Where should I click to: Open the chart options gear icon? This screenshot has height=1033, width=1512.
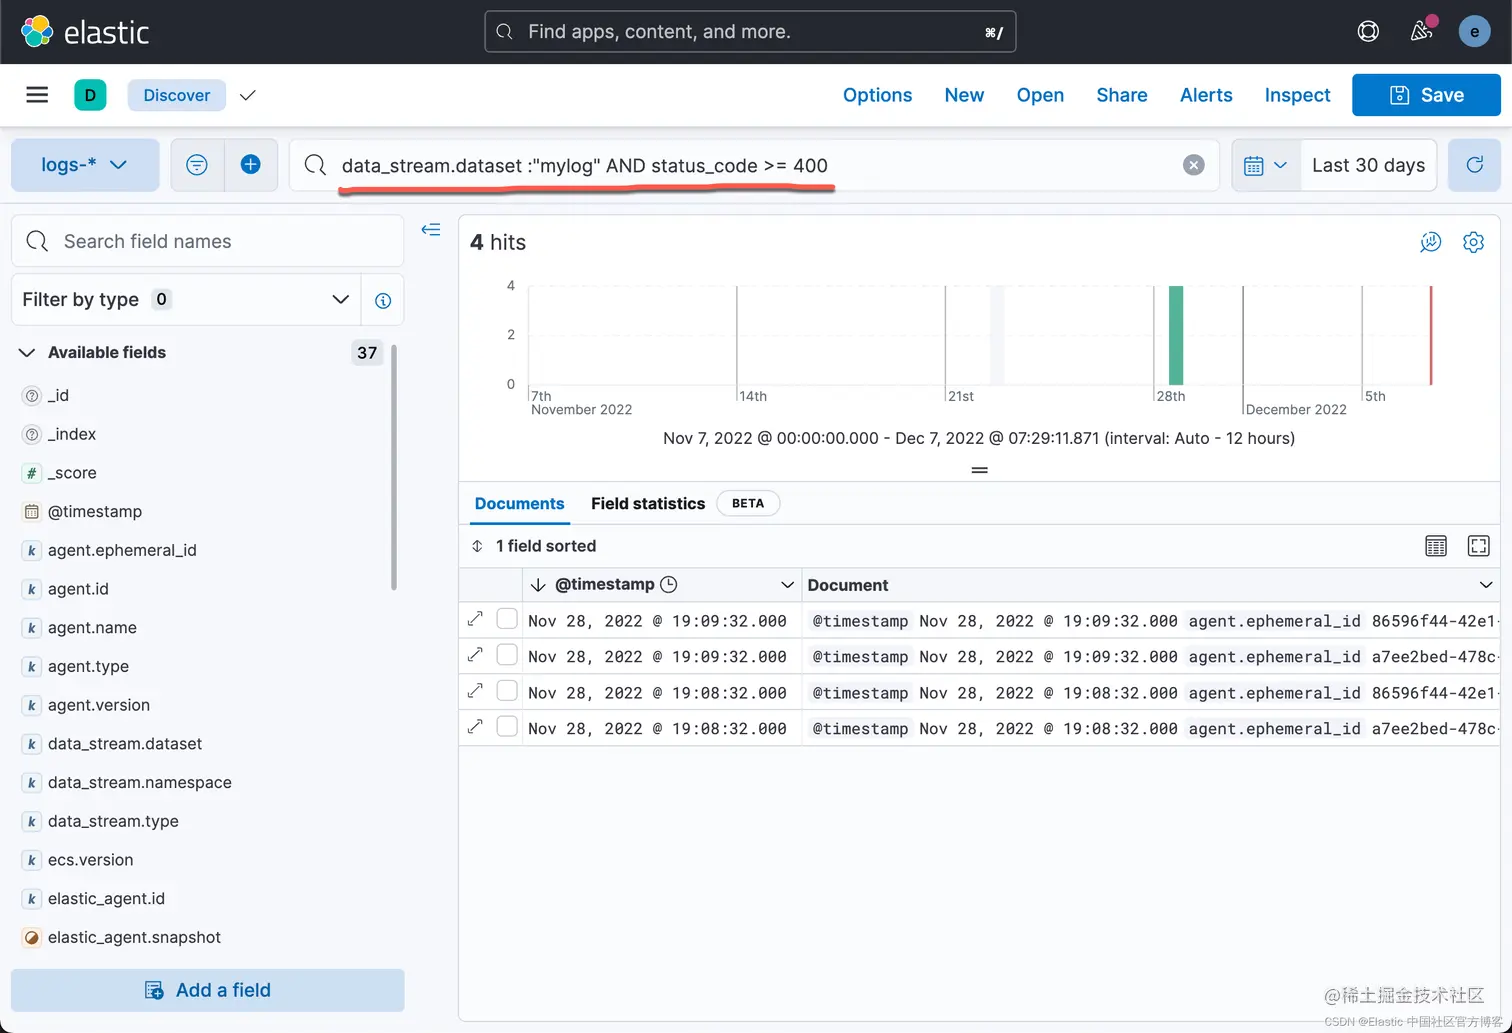1473,242
